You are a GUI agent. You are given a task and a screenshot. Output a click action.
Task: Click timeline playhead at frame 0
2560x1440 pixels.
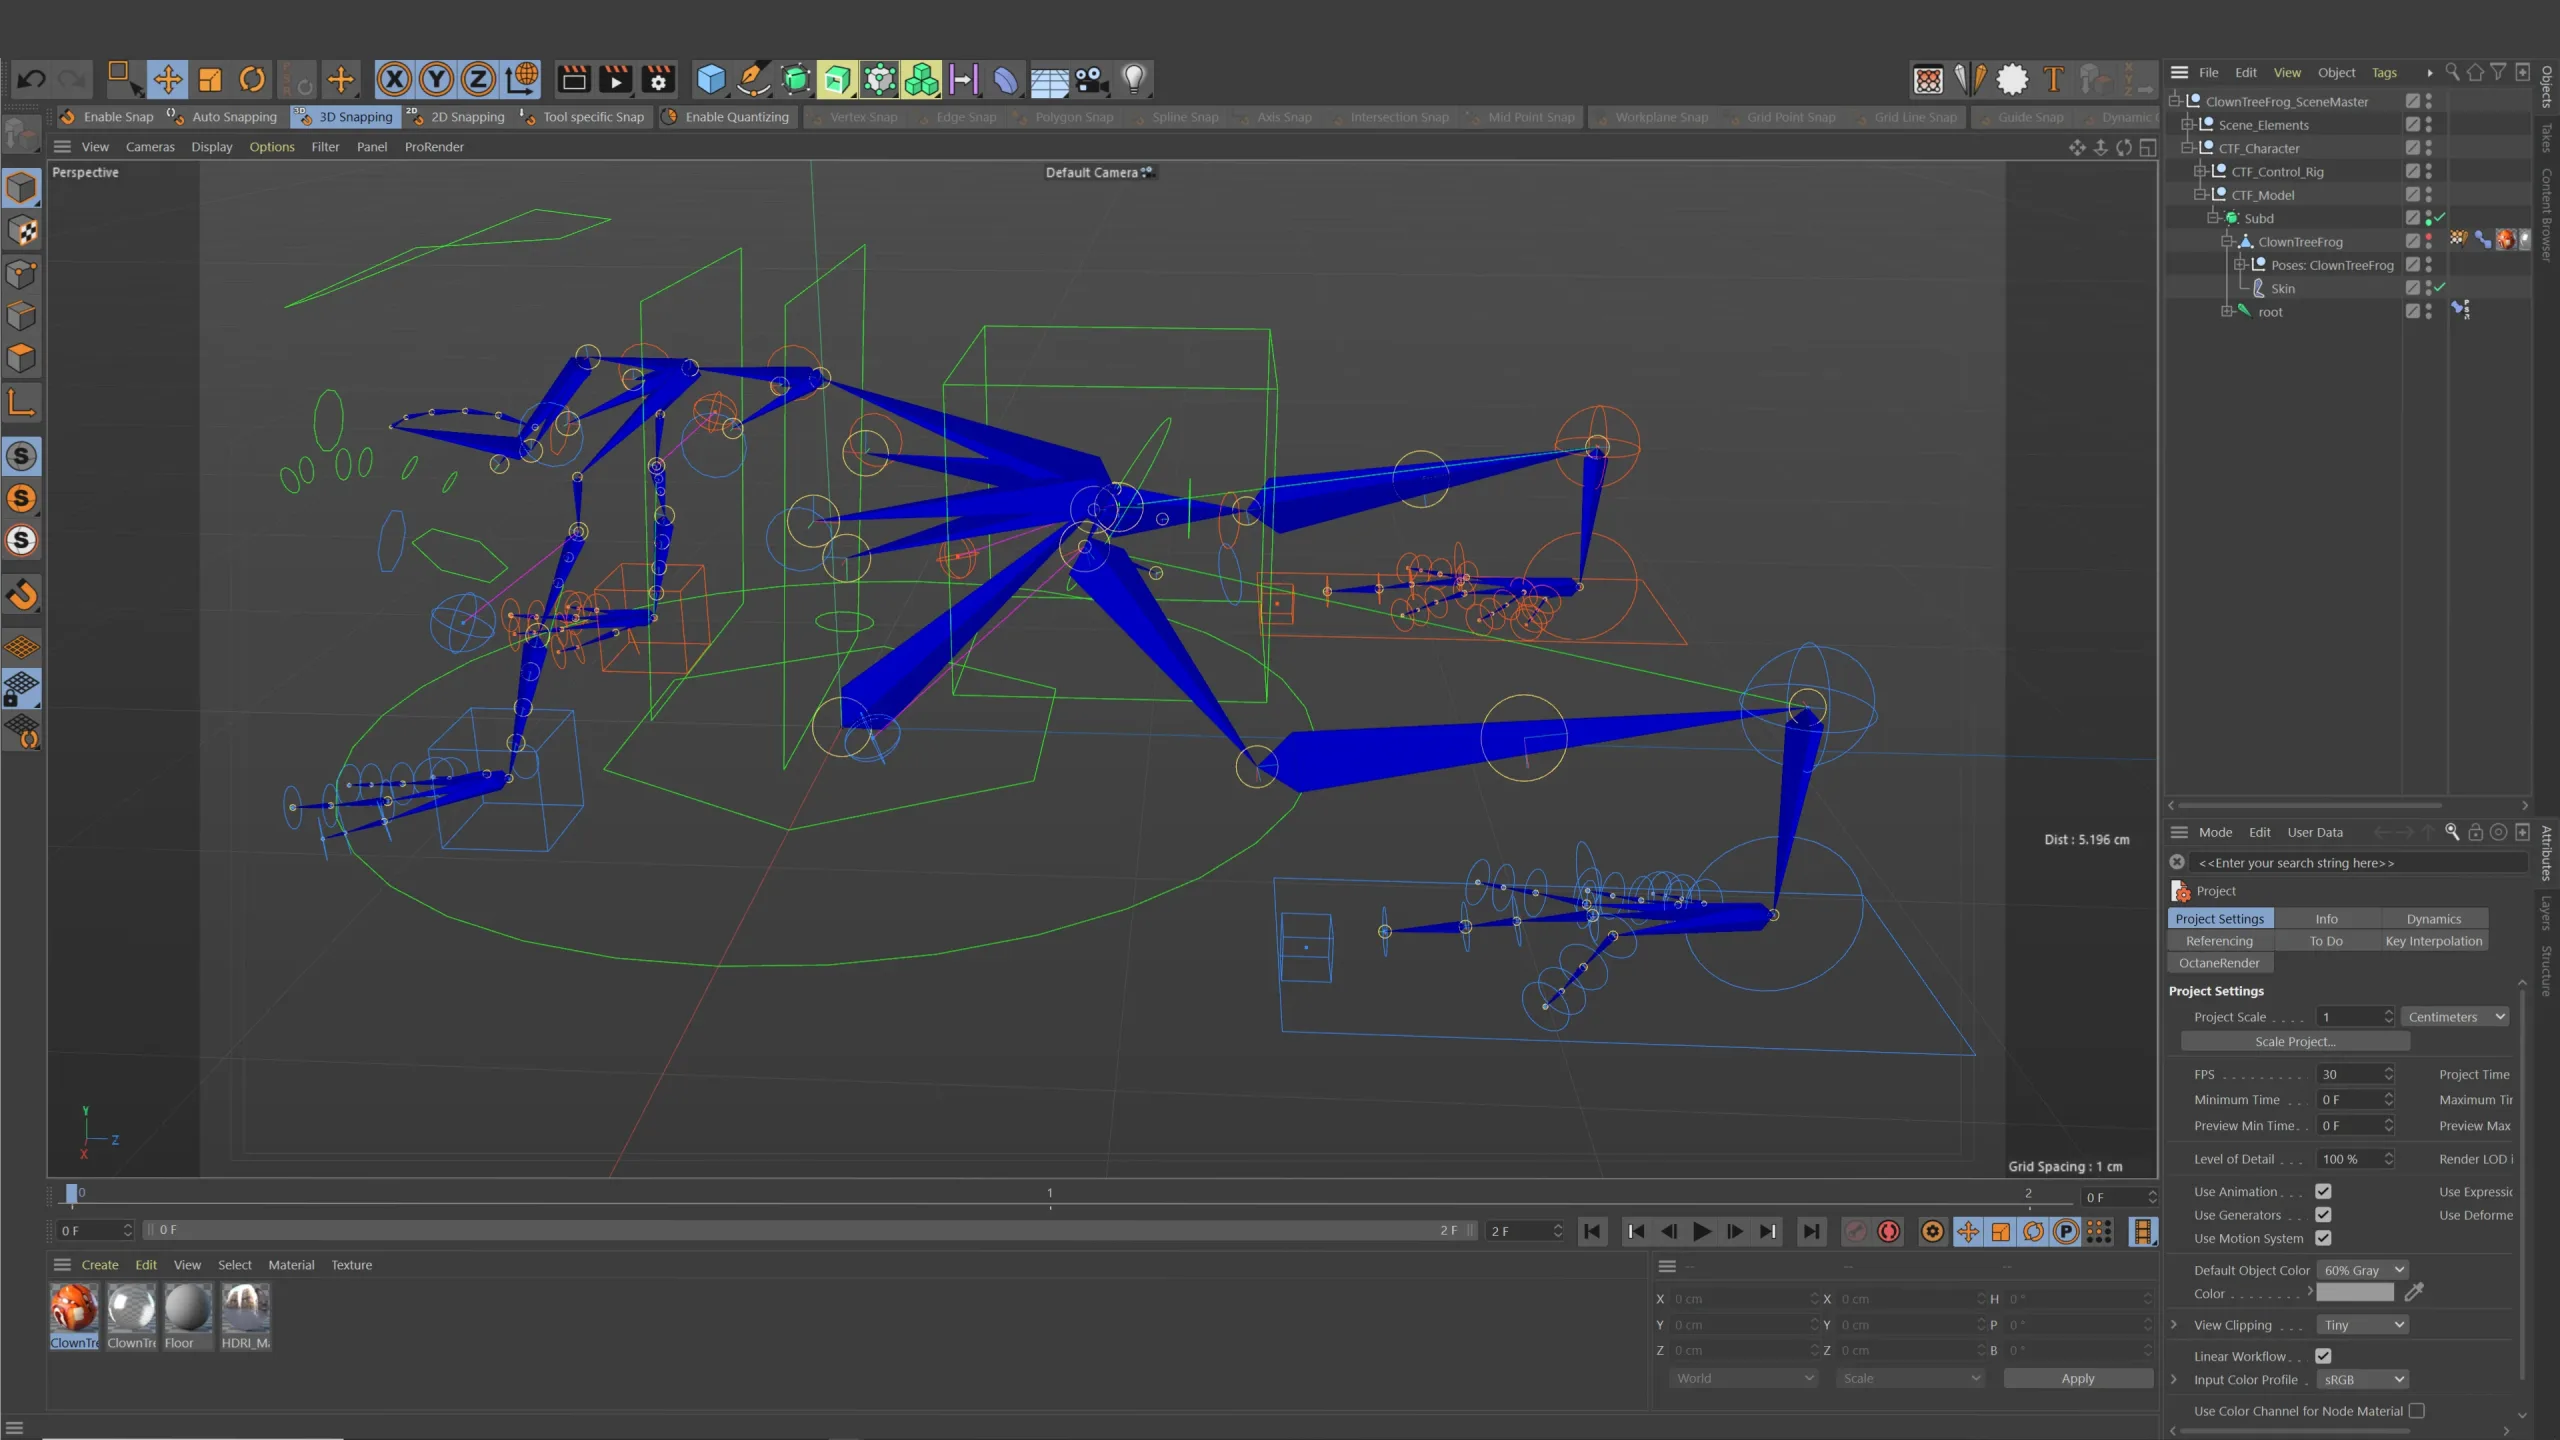72,1193
